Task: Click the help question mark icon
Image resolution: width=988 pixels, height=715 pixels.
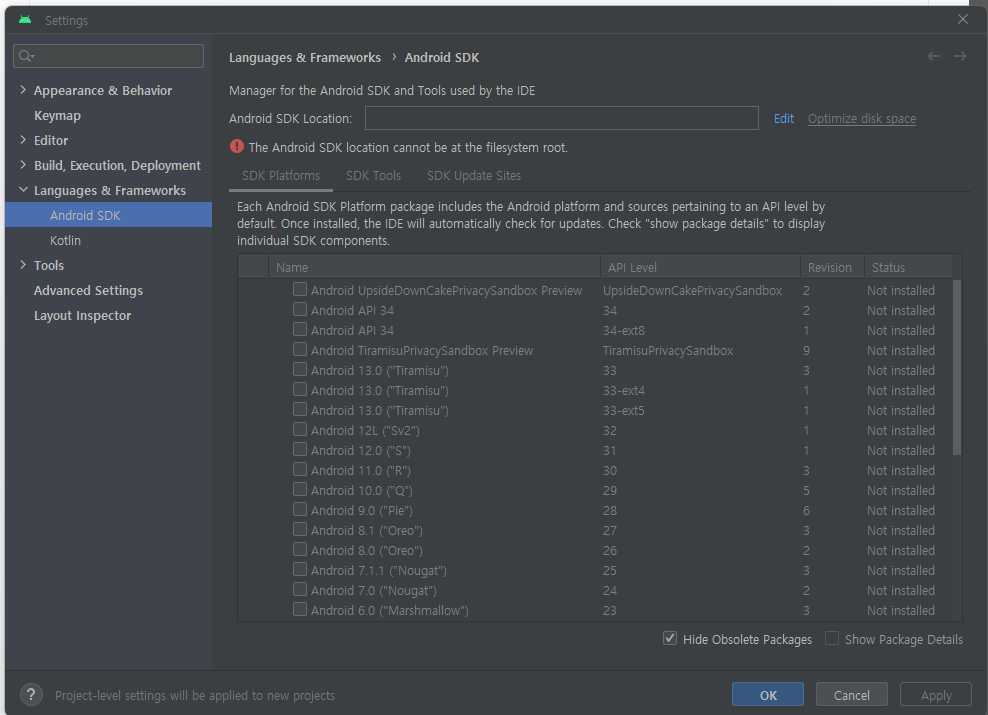Action: (32, 695)
